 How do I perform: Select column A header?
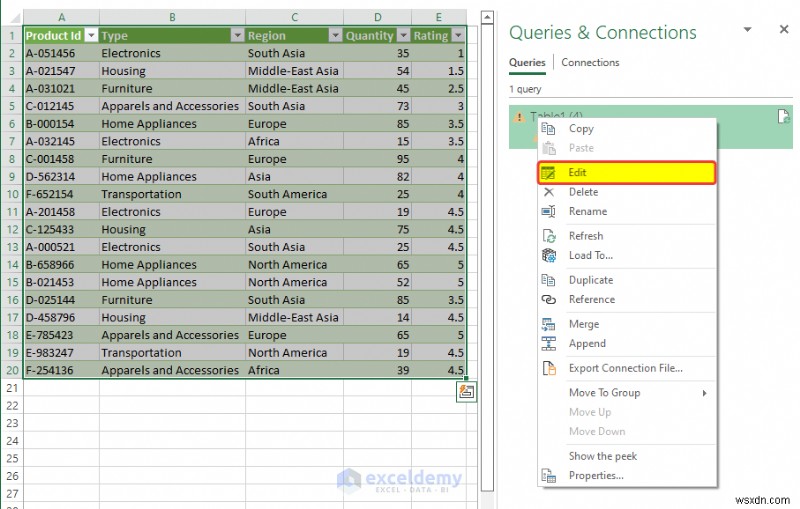[61, 17]
